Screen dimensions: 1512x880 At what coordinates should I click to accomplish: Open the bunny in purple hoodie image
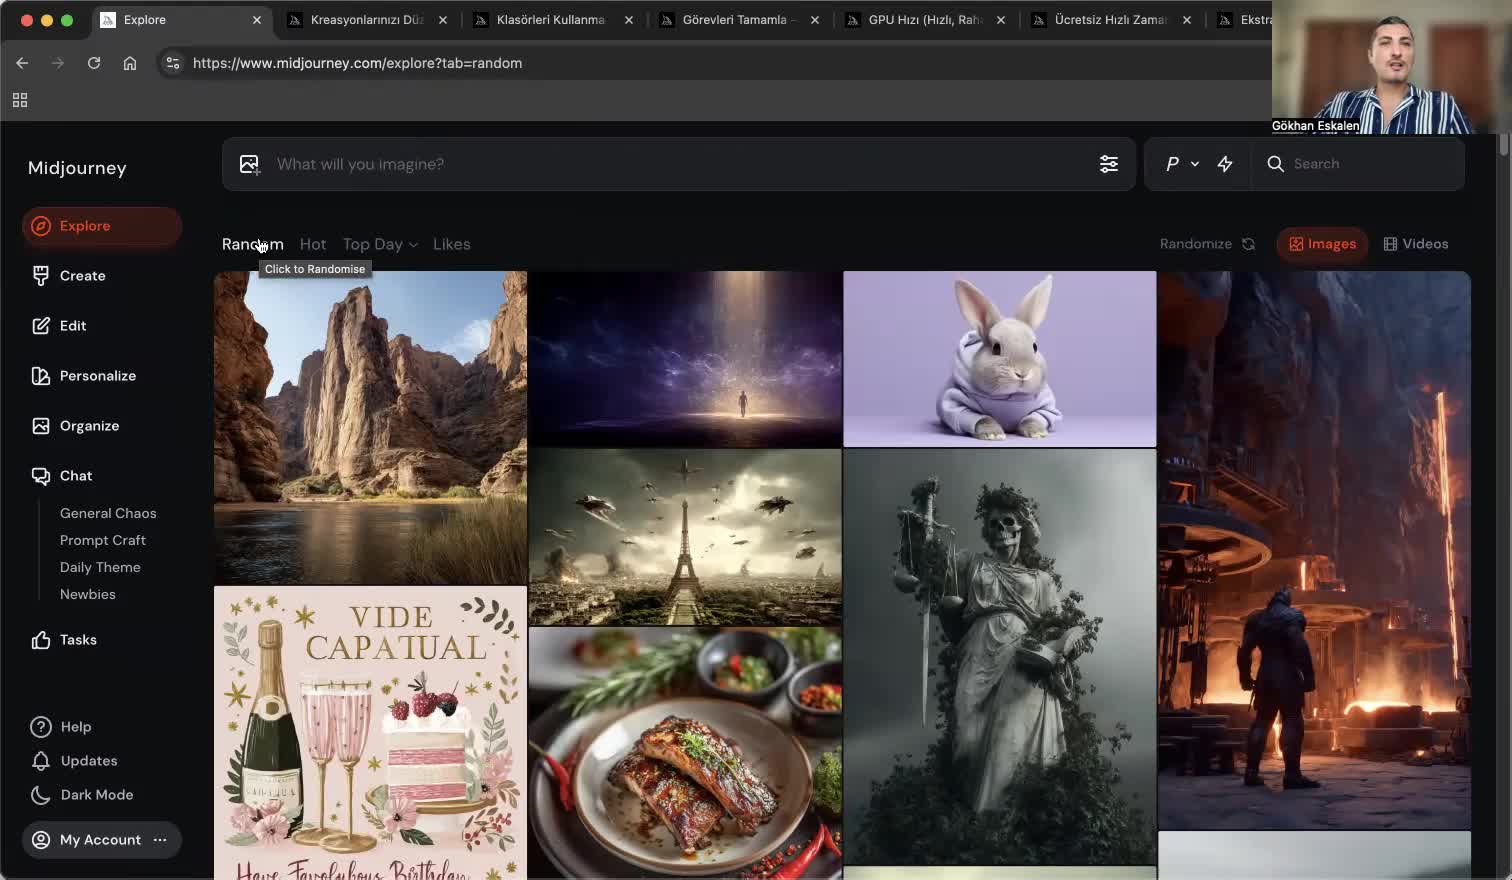coord(1000,359)
